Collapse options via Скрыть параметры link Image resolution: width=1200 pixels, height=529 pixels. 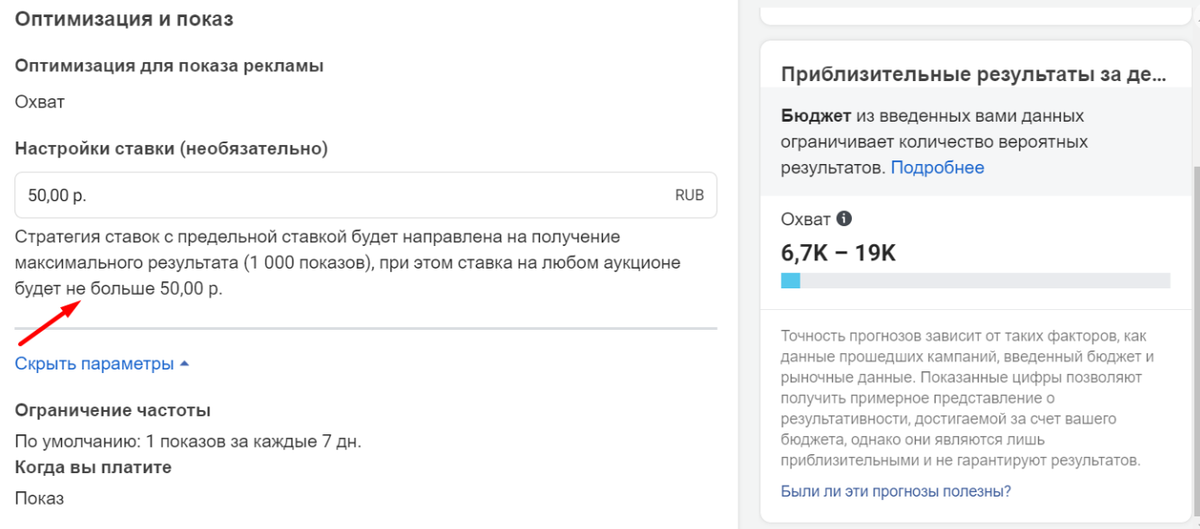point(94,364)
